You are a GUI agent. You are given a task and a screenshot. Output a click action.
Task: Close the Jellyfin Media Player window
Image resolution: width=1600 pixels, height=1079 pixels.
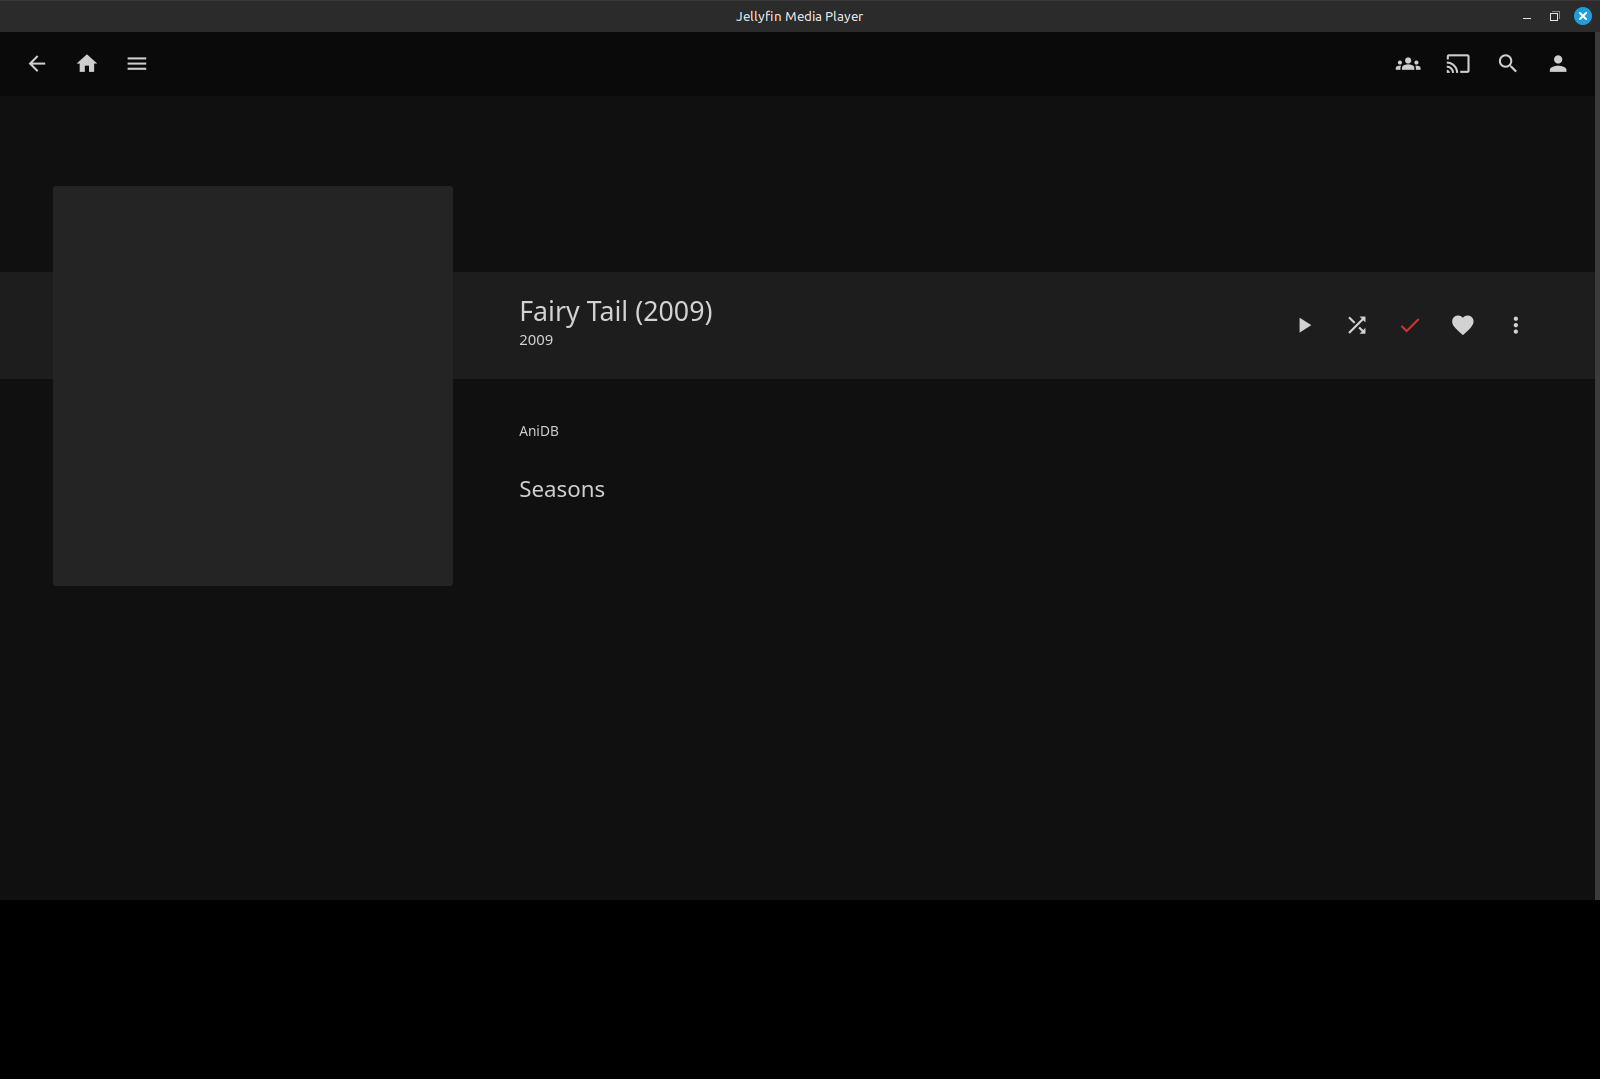pyautogui.click(x=1583, y=16)
